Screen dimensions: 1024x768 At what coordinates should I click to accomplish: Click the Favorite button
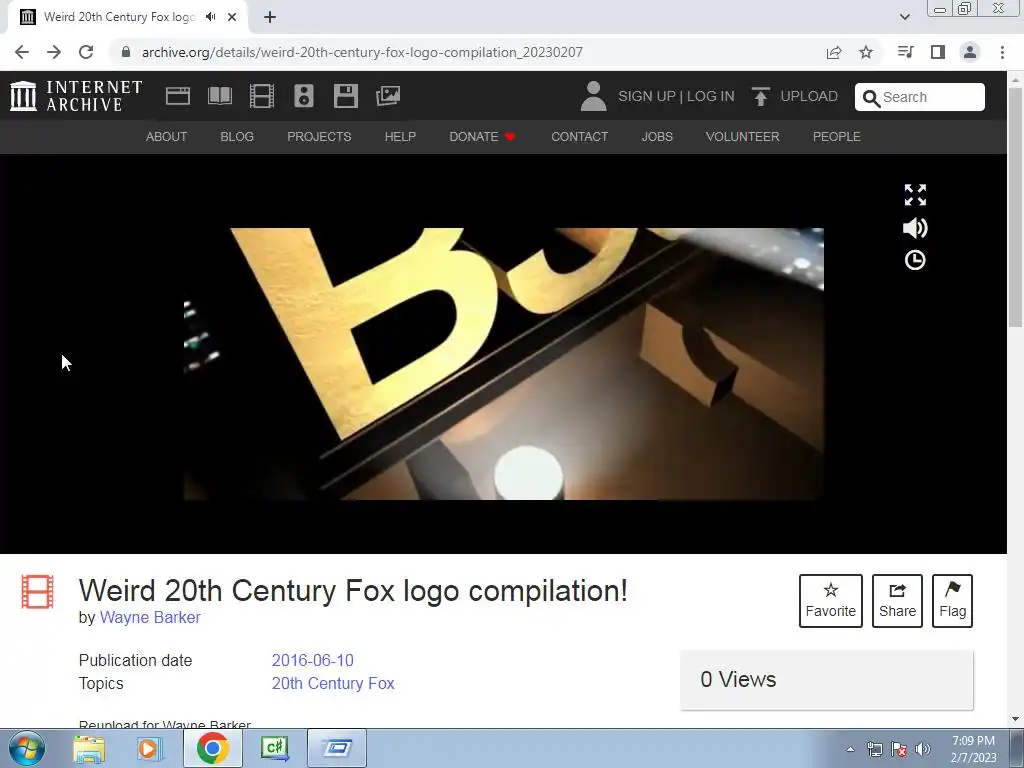tap(831, 601)
